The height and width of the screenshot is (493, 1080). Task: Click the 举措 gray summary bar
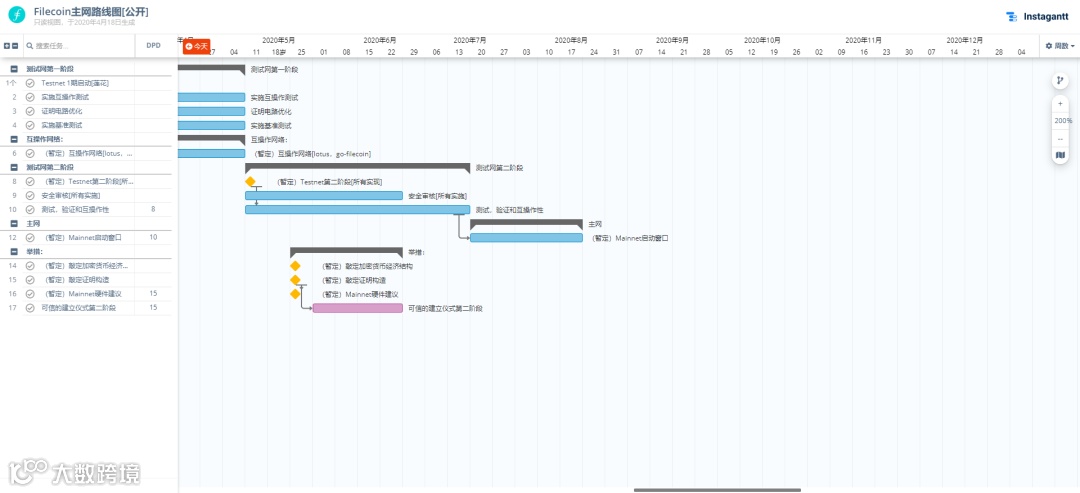(x=346, y=251)
